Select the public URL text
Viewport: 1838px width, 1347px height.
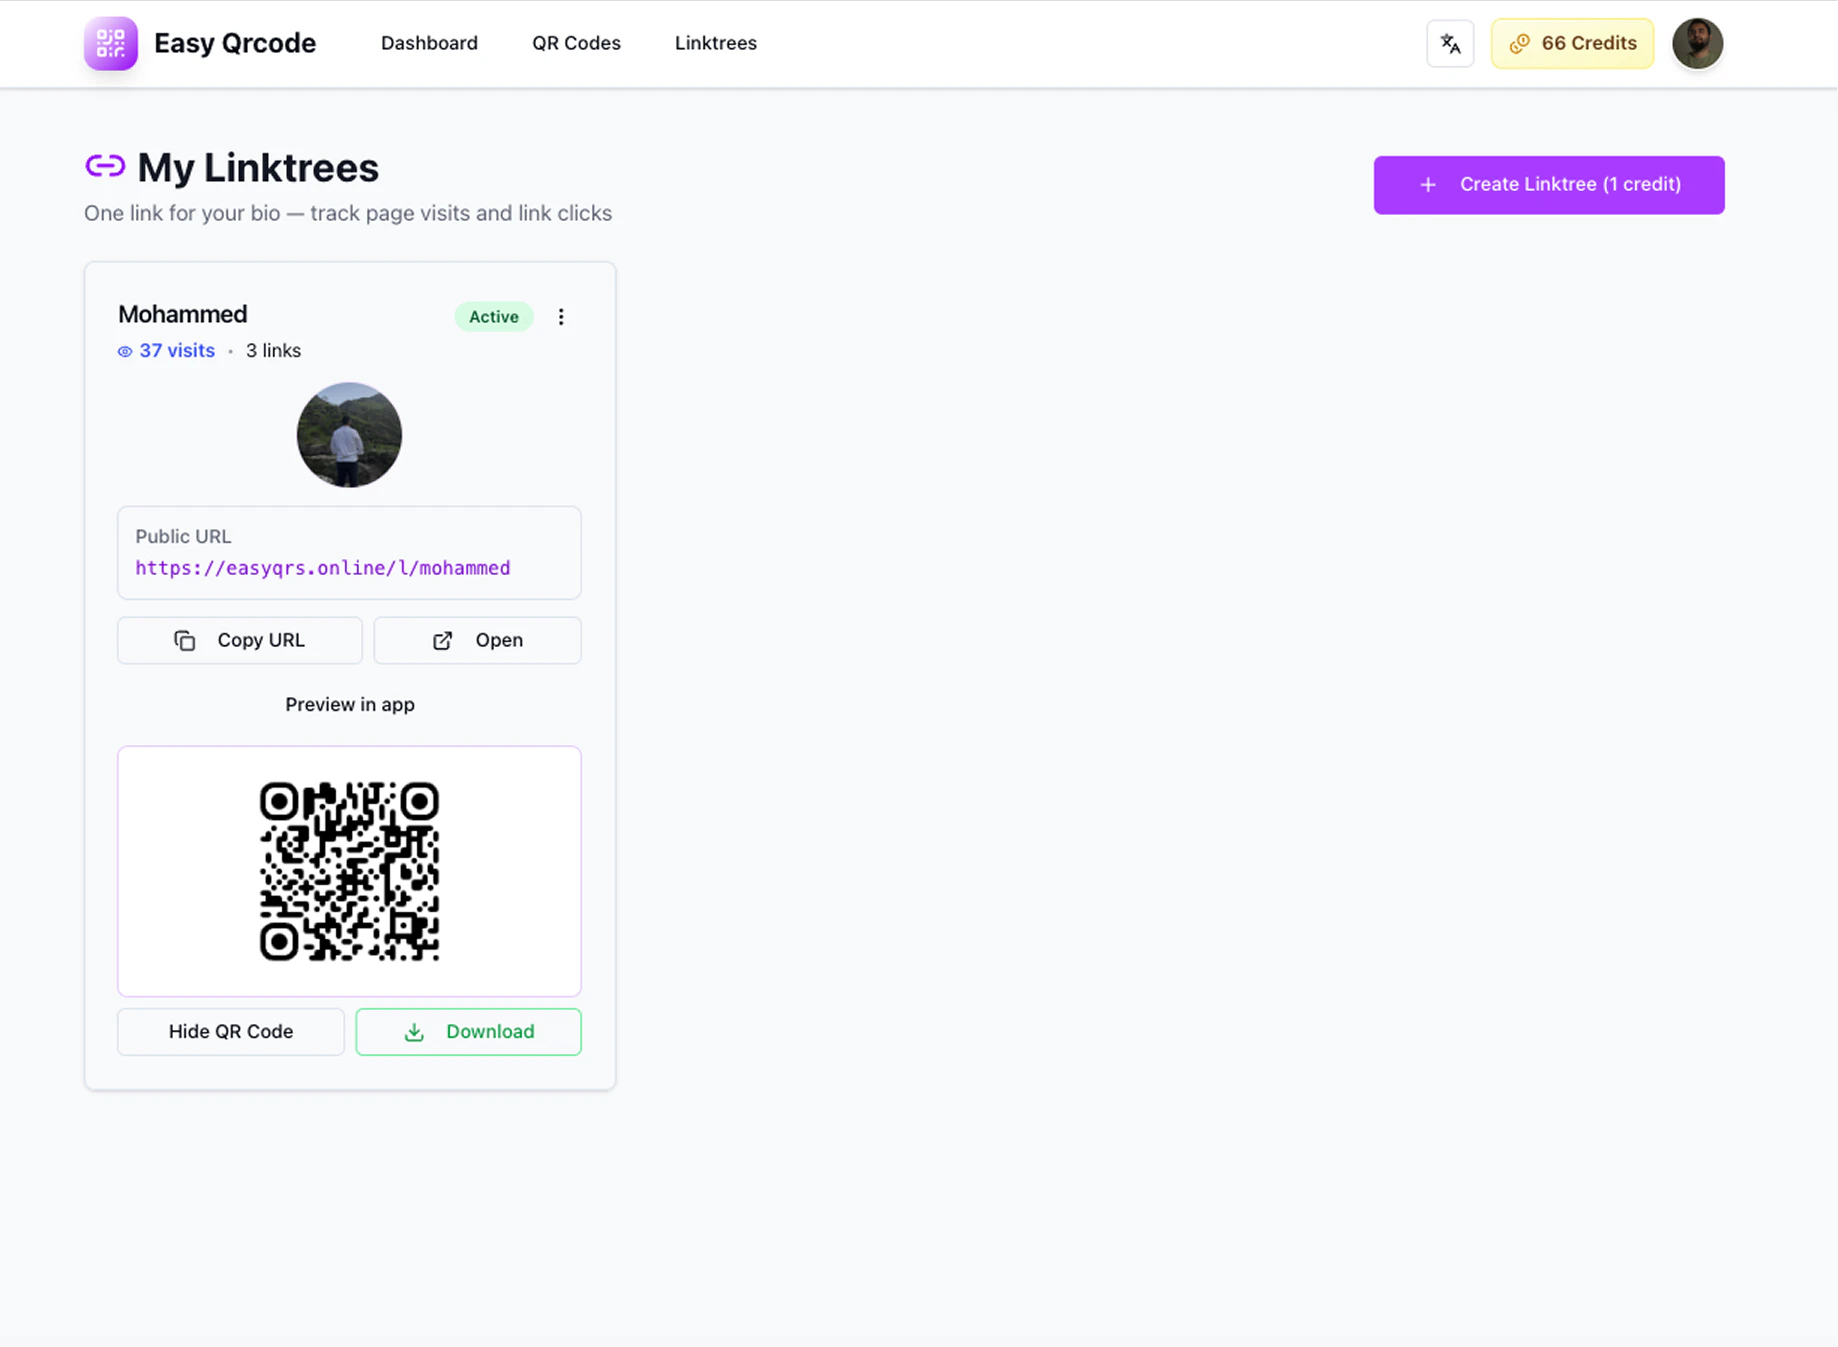(322, 568)
